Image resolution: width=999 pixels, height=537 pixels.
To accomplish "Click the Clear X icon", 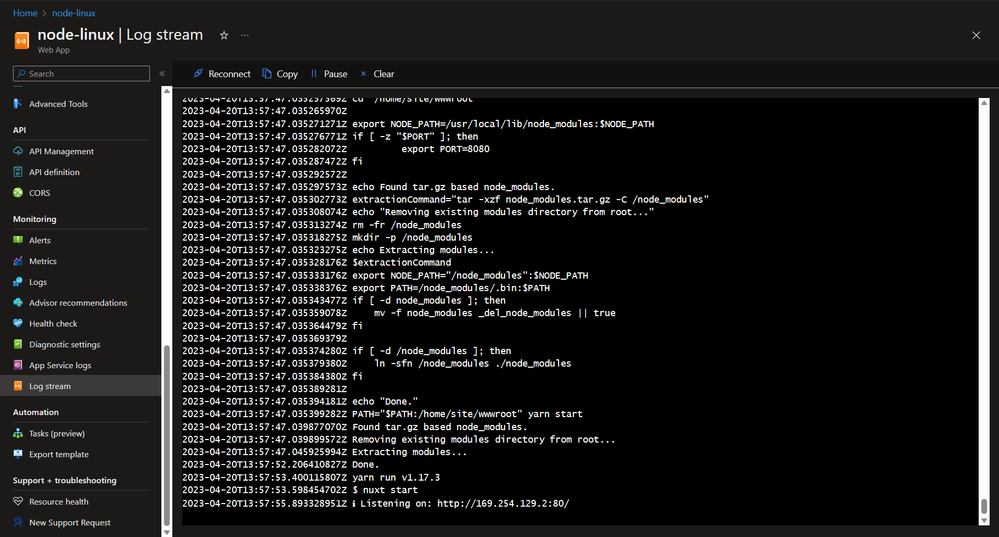I will point(363,73).
